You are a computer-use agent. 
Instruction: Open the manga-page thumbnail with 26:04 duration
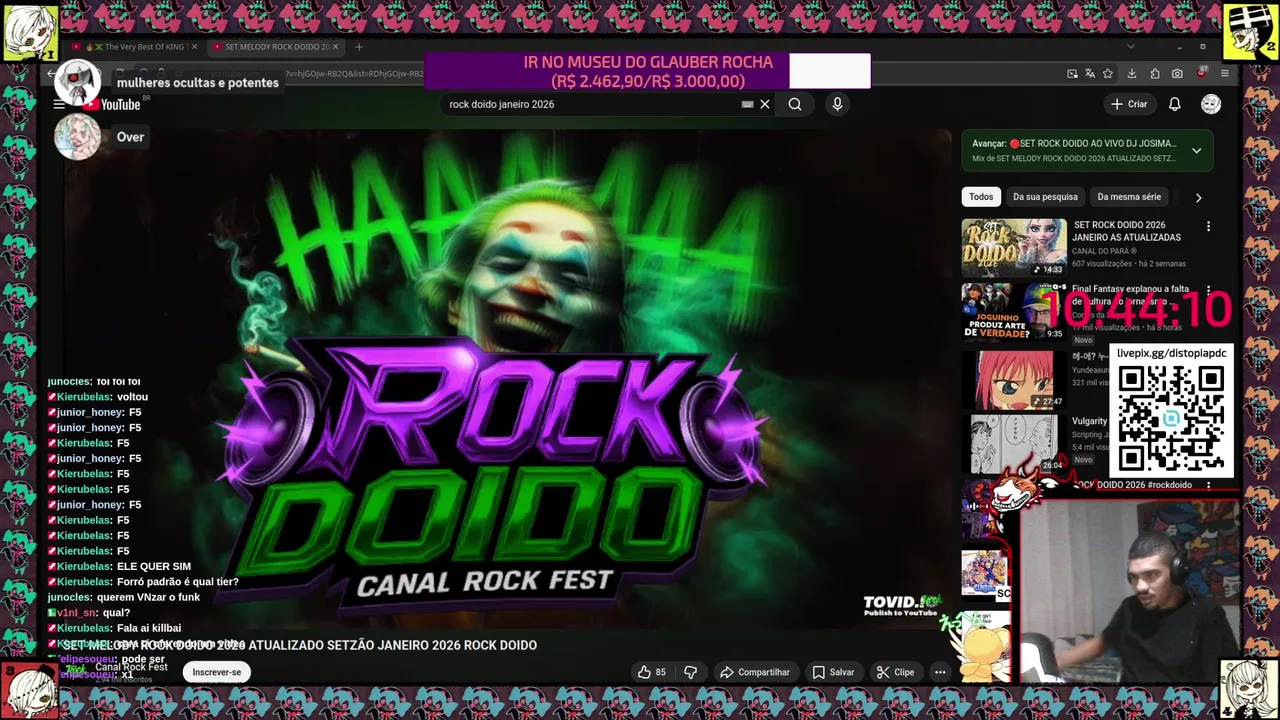(x=1014, y=444)
